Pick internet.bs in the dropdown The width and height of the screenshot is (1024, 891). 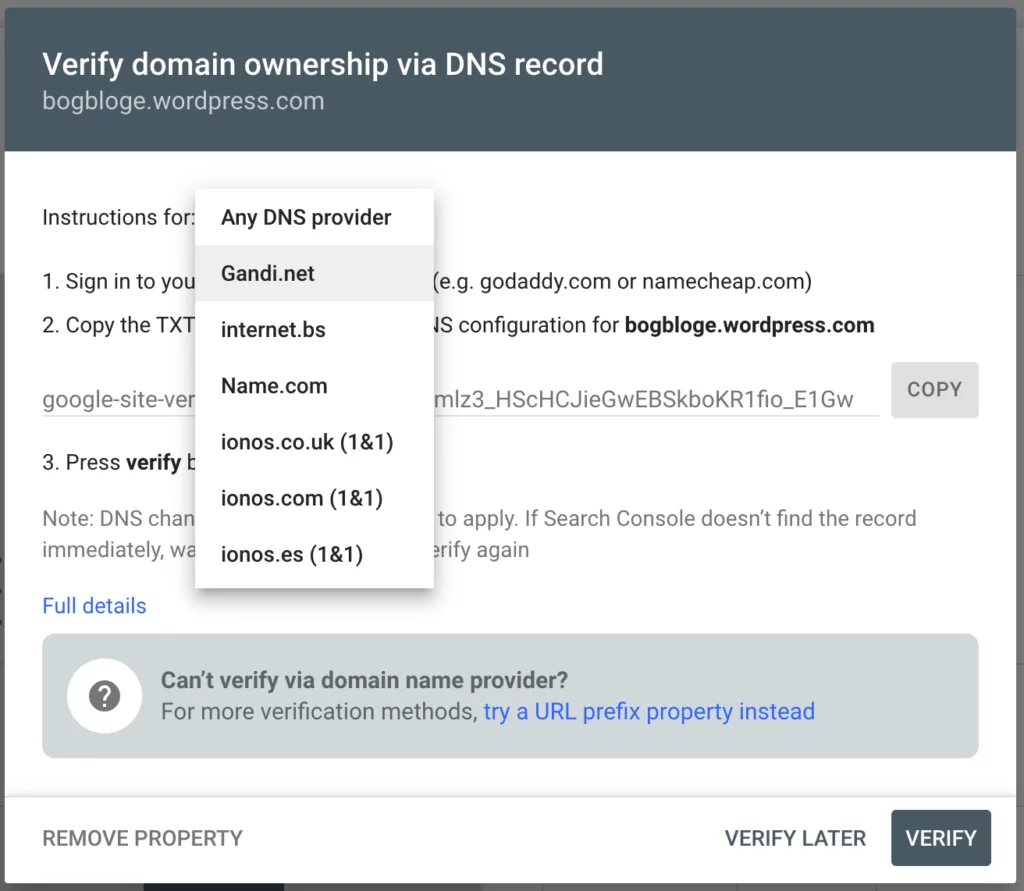(x=314, y=329)
